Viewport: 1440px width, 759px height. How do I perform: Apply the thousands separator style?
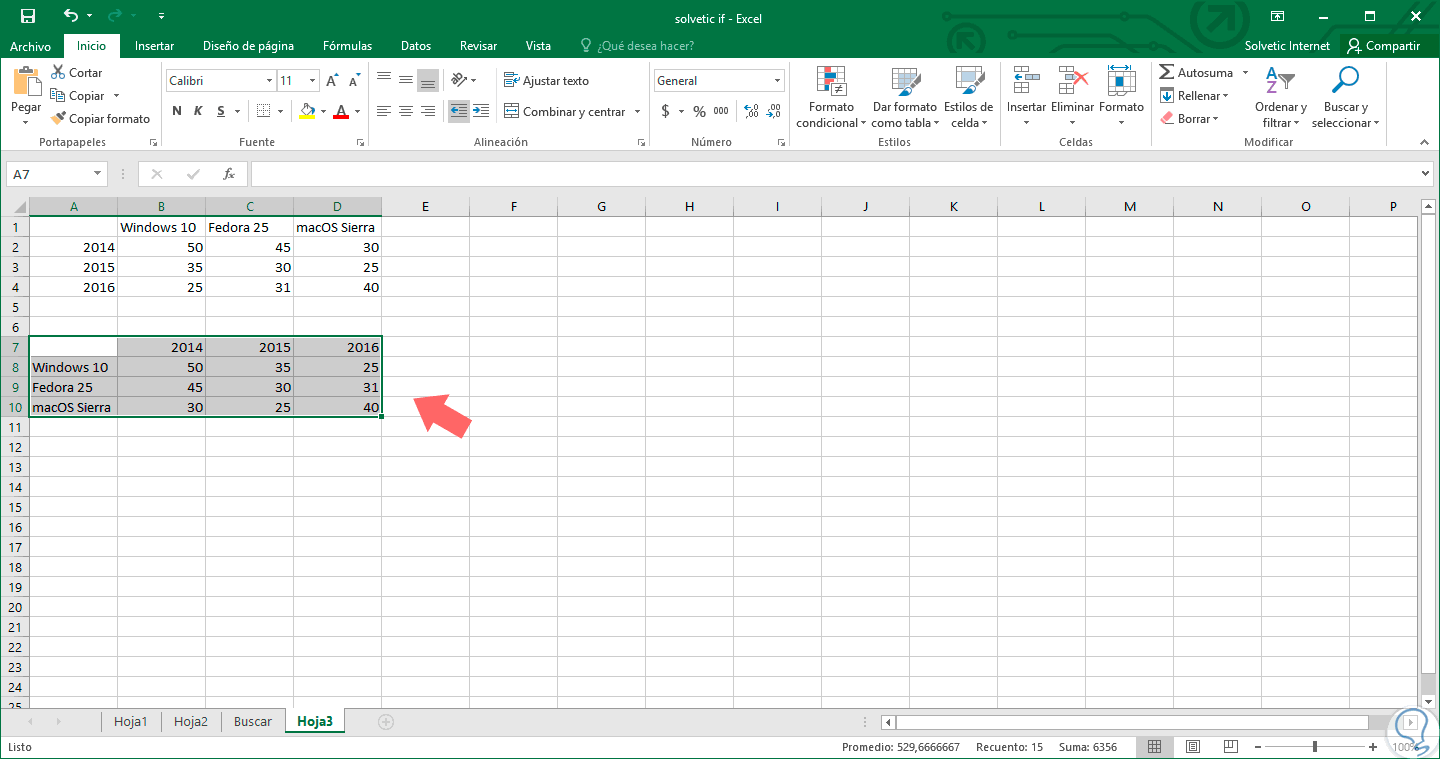(x=723, y=111)
